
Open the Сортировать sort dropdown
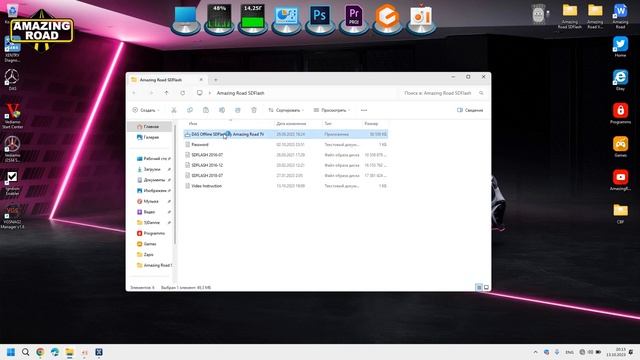pos(286,110)
